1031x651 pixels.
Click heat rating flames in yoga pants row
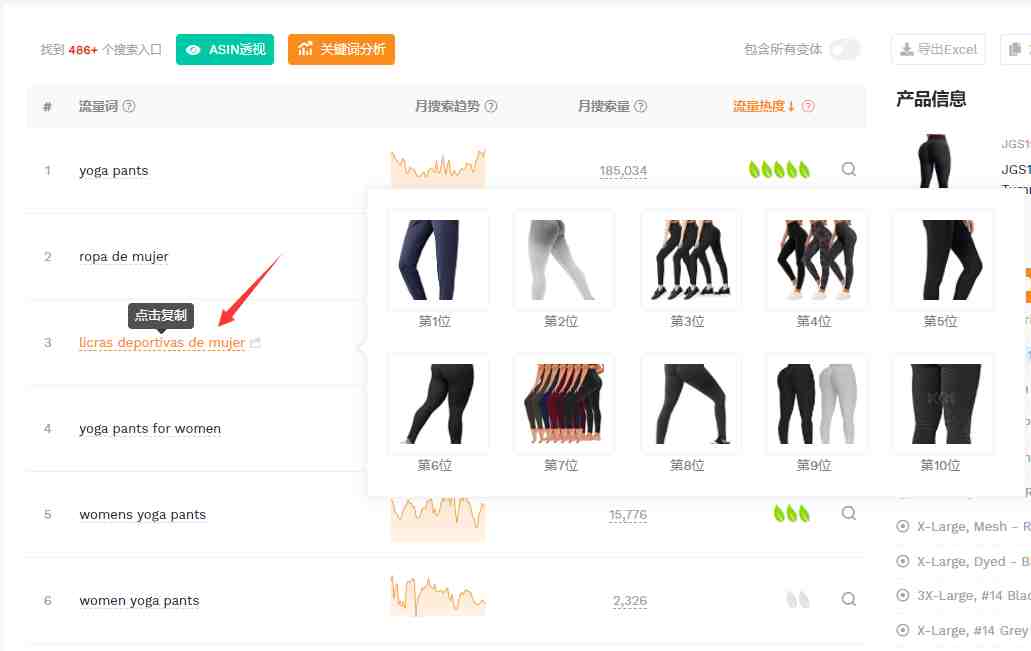(779, 170)
